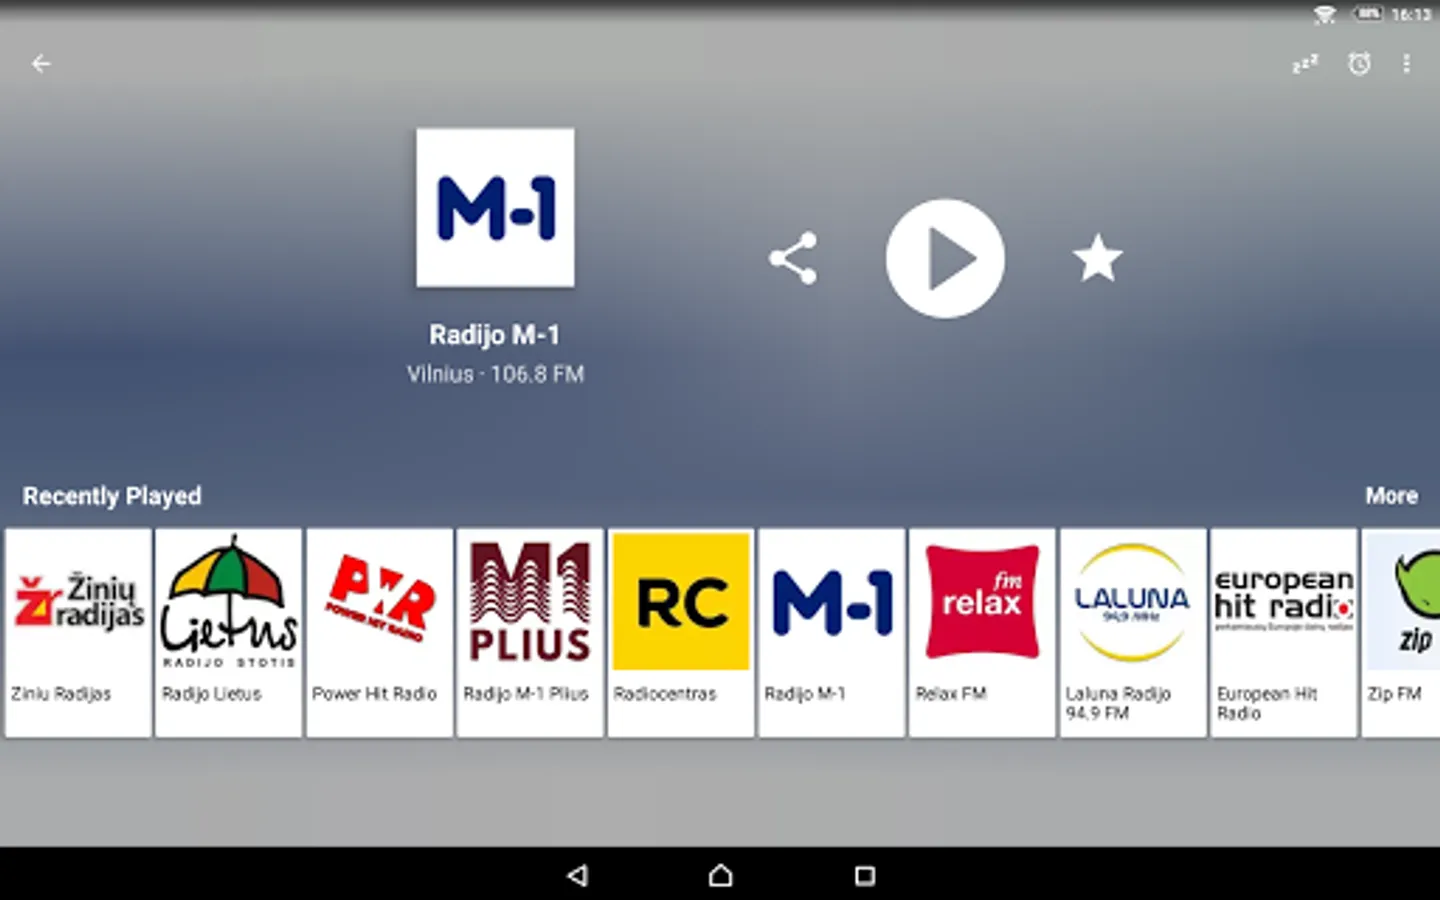Select the Power Hit Radio station card
This screenshot has width=1440, height=900.
[x=379, y=633]
